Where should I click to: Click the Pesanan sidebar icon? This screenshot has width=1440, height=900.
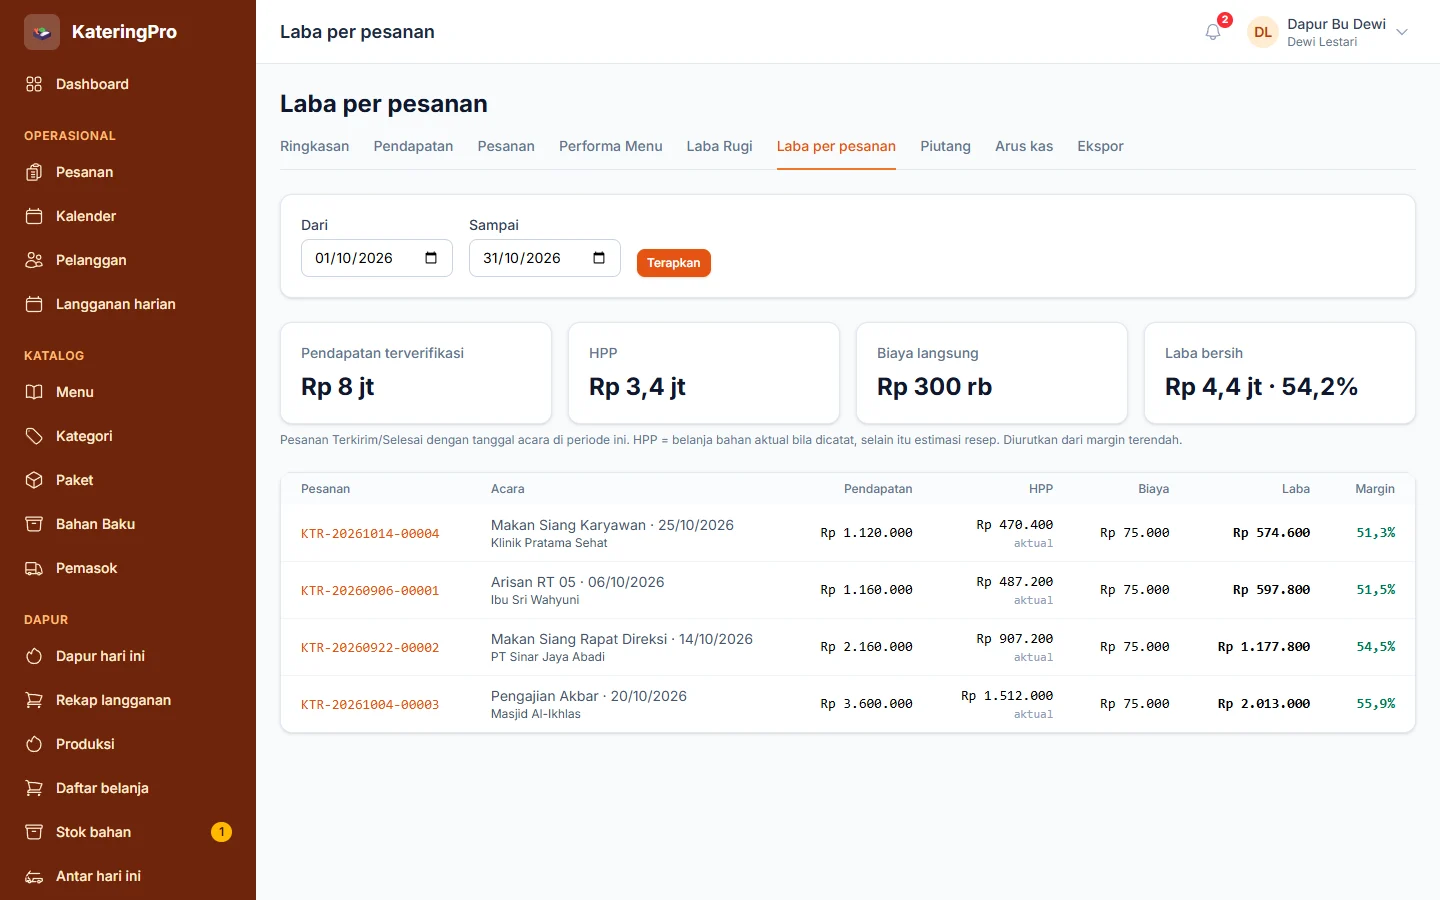coord(34,172)
